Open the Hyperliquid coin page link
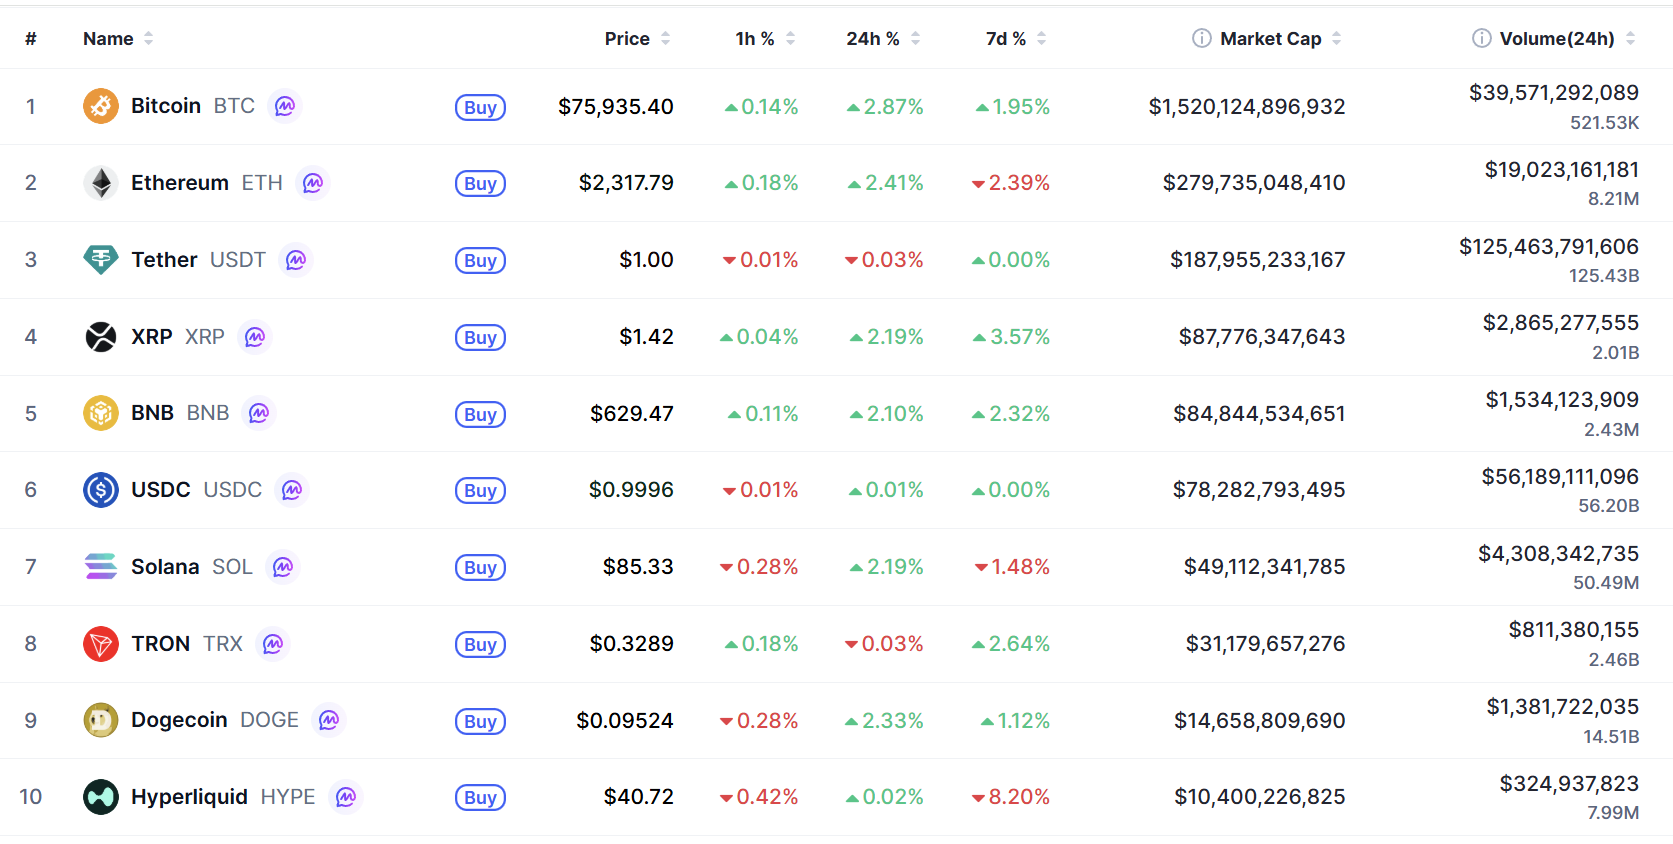Image resolution: width=1673 pixels, height=844 pixels. pos(189,797)
